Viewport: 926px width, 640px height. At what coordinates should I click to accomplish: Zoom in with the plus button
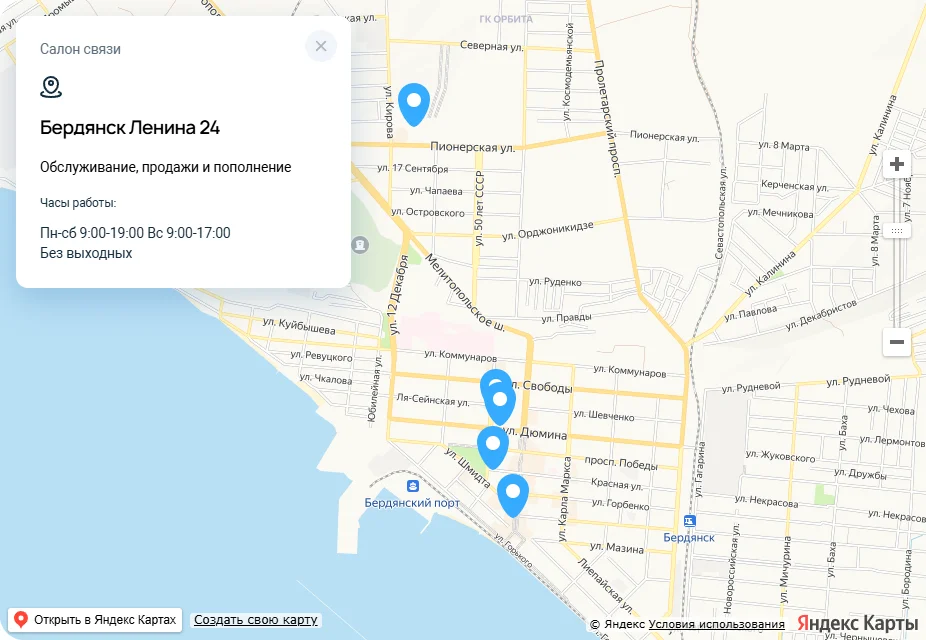pyautogui.click(x=896, y=164)
